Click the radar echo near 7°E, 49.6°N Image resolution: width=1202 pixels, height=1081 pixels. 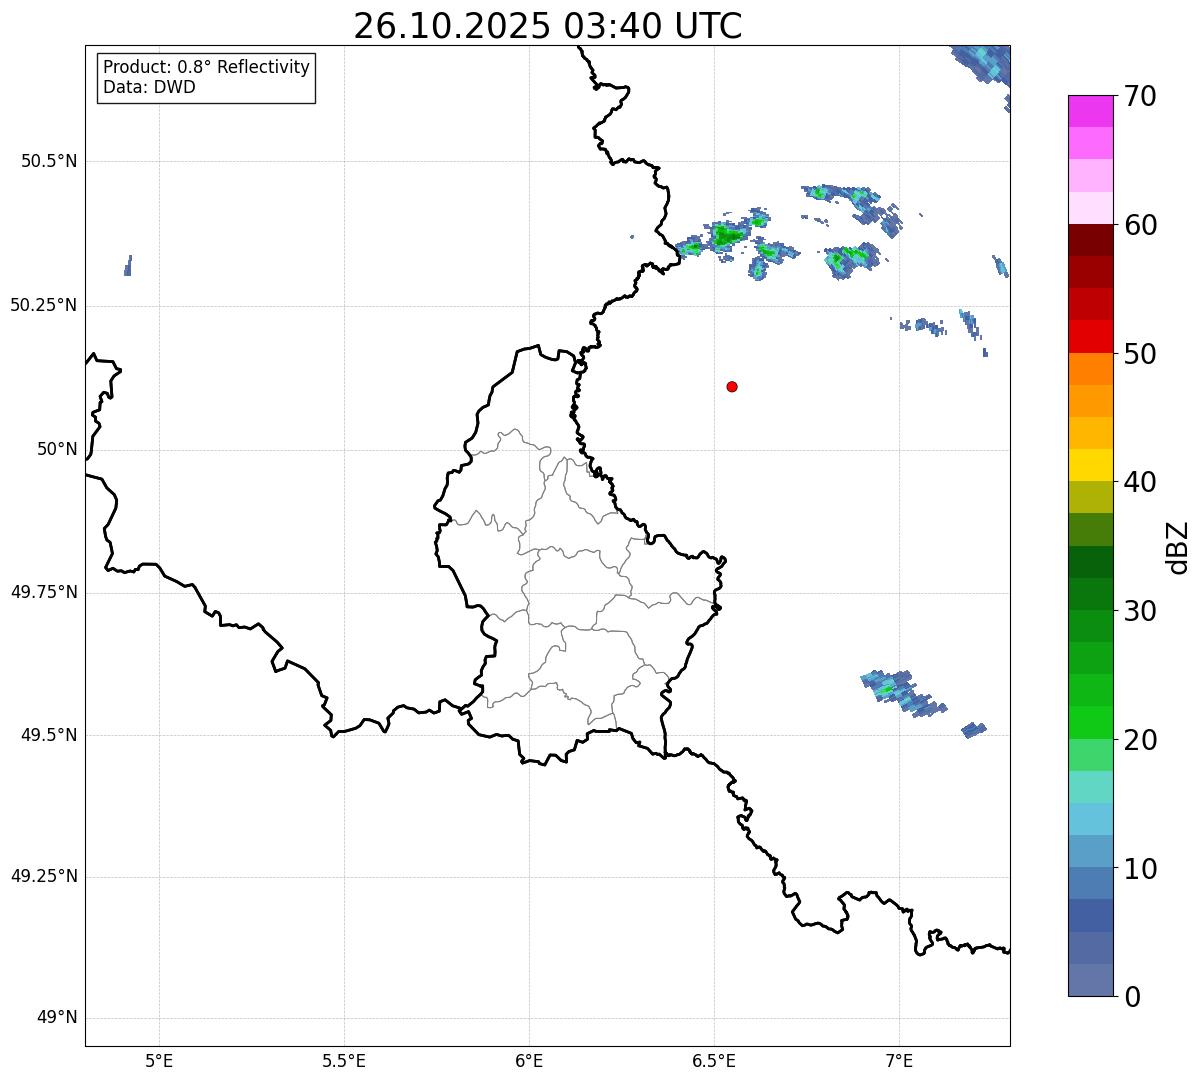click(x=902, y=691)
